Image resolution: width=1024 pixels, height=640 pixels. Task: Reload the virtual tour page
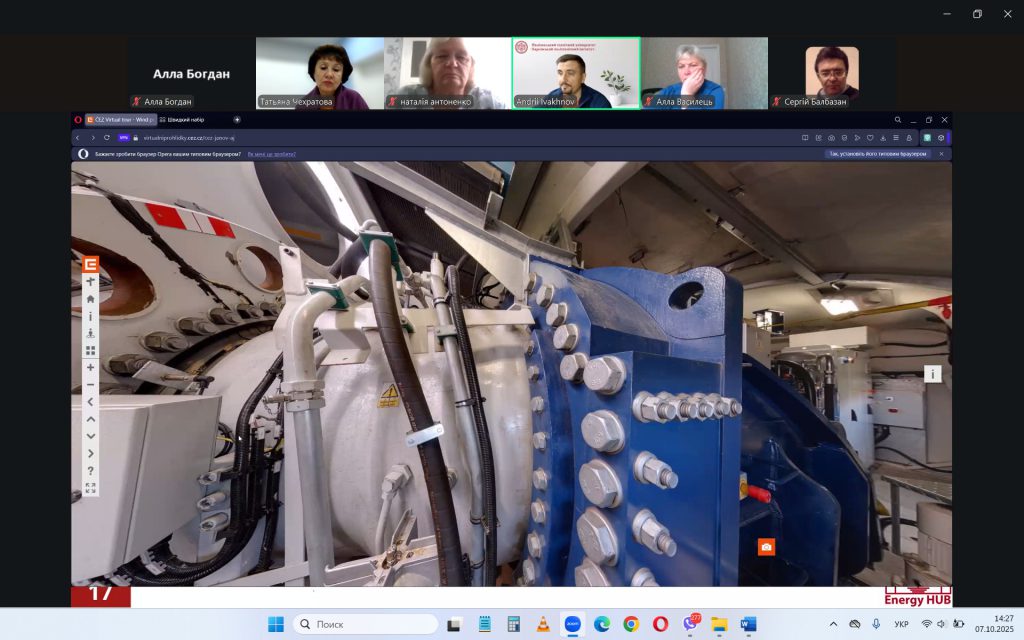click(107, 138)
